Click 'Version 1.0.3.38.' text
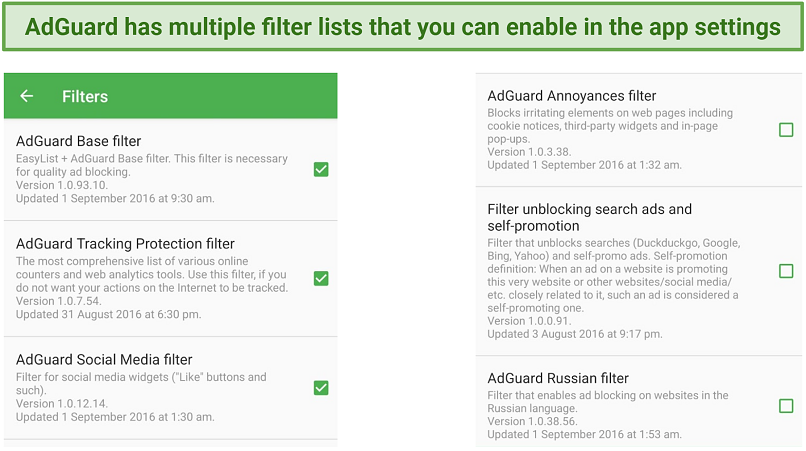This screenshot has width=806, height=451. pyautogui.click(x=529, y=152)
